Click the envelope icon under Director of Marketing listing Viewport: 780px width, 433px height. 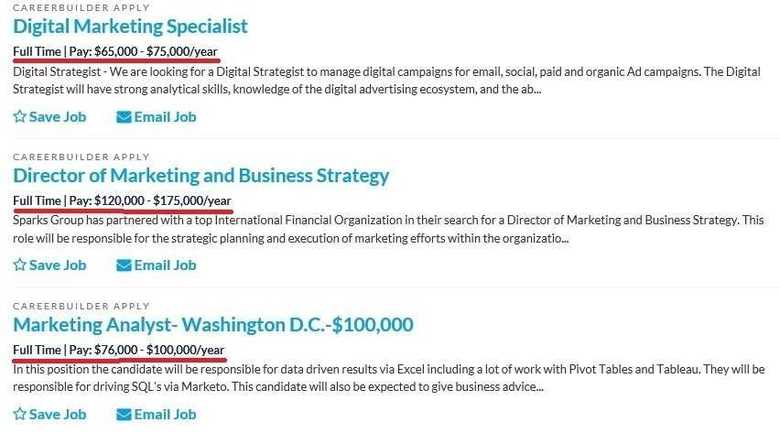click(x=123, y=265)
